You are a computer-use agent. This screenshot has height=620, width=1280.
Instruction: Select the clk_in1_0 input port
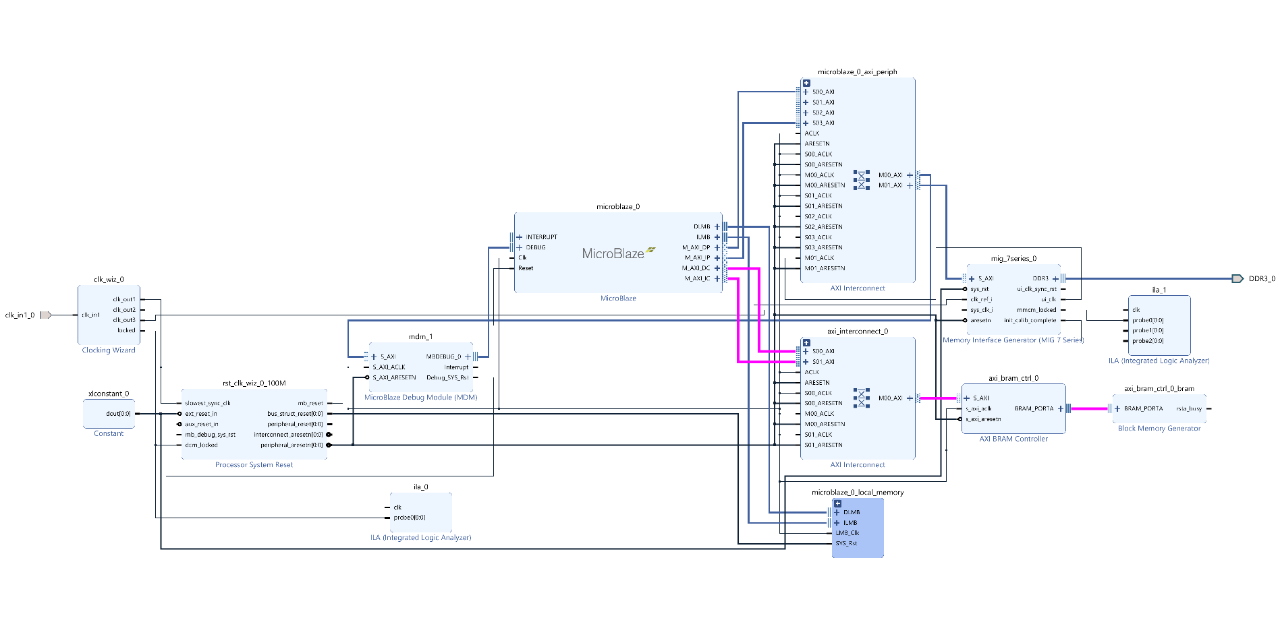(45, 314)
